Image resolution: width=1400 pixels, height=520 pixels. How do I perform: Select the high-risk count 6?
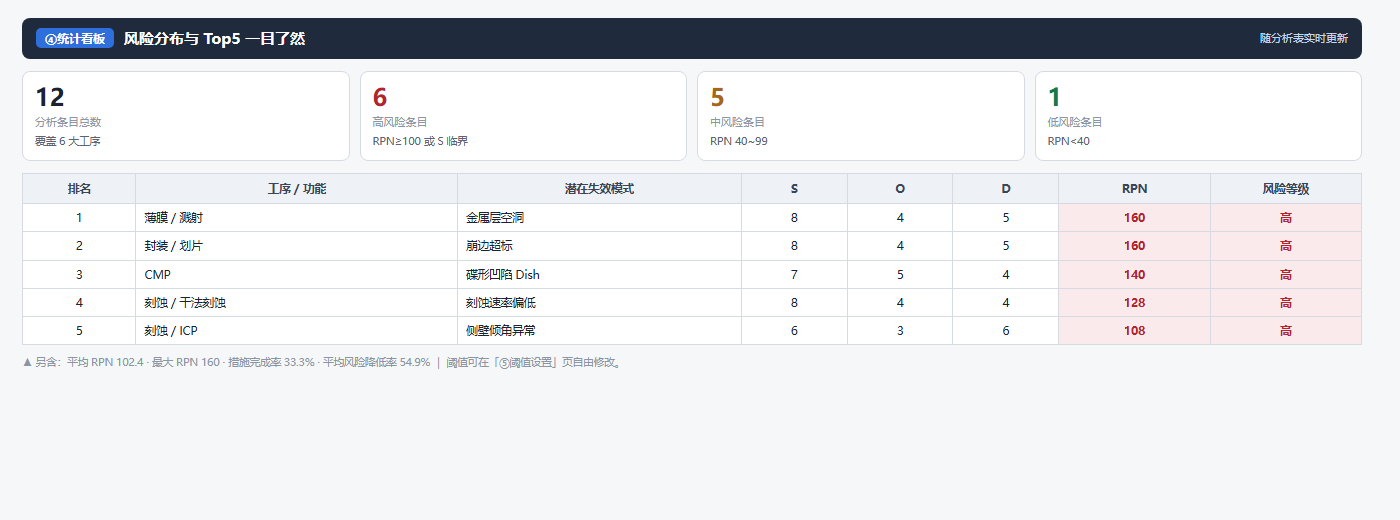click(380, 97)
